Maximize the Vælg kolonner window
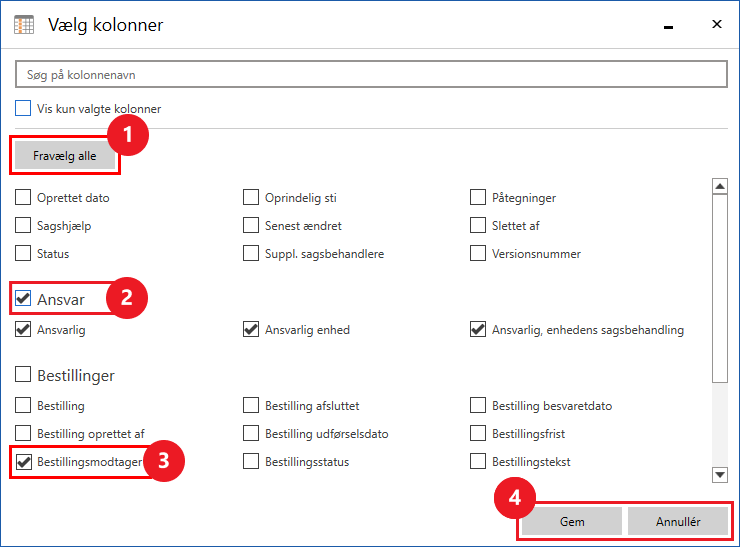Screen dimensions: 740x547 coord(672,24)
